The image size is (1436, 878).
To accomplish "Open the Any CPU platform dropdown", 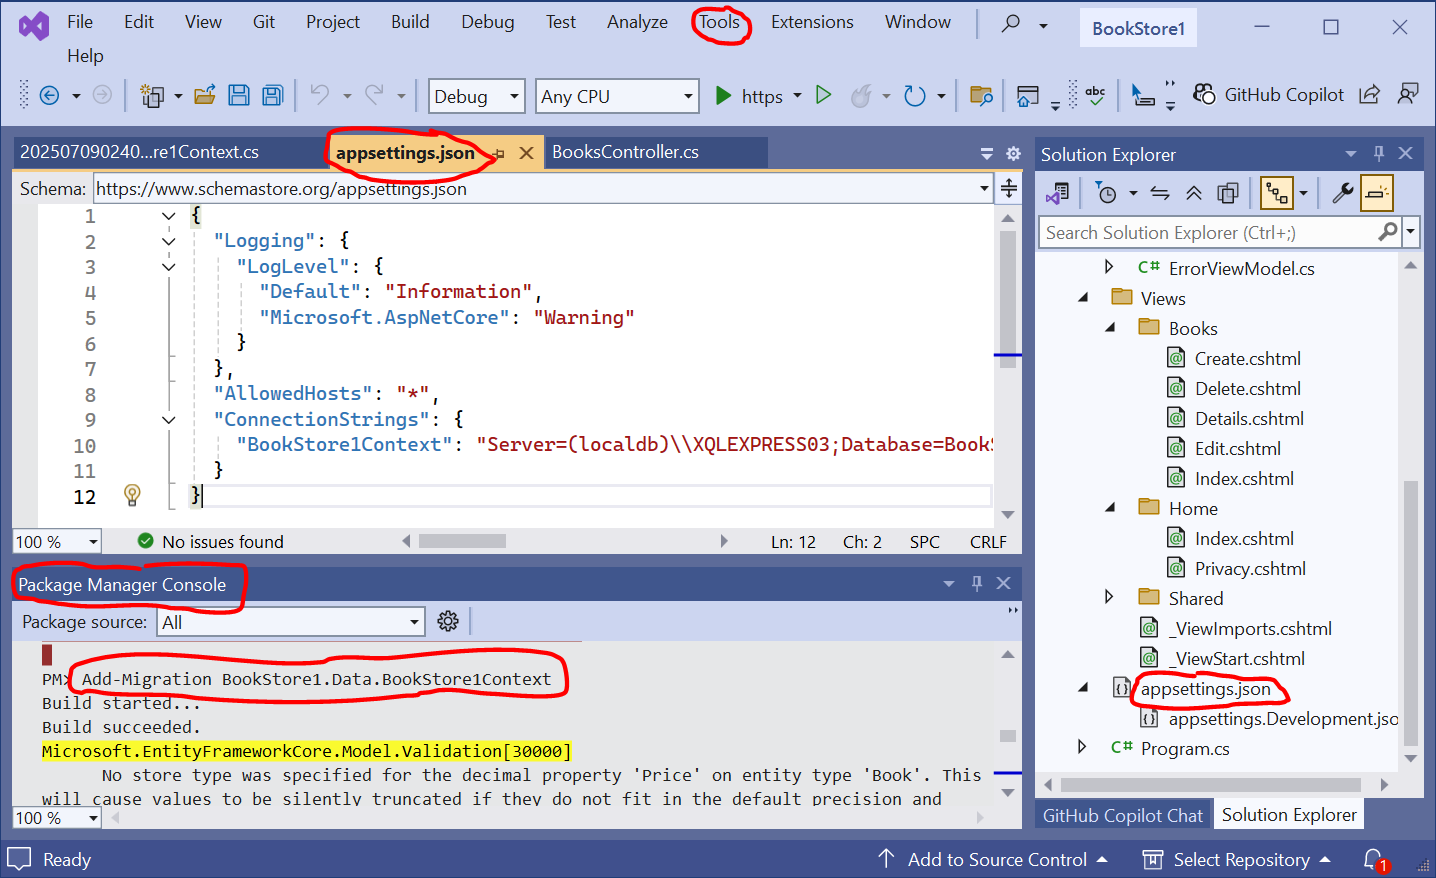I will click(x=617, y=96).
